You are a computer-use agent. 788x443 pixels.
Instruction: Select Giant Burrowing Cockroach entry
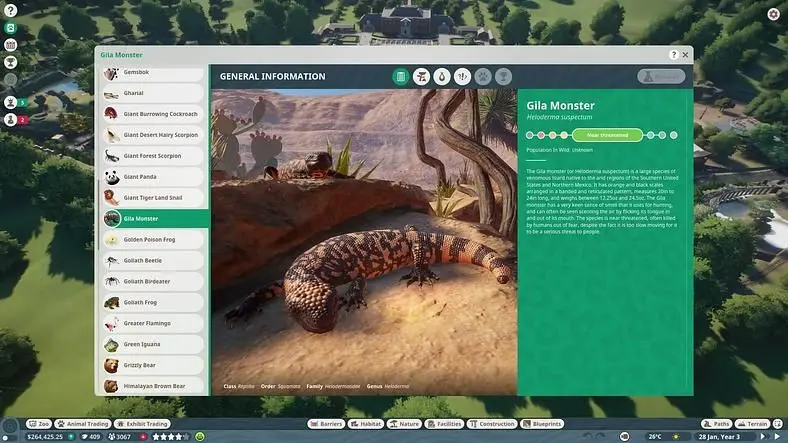(x=153, y=115)
